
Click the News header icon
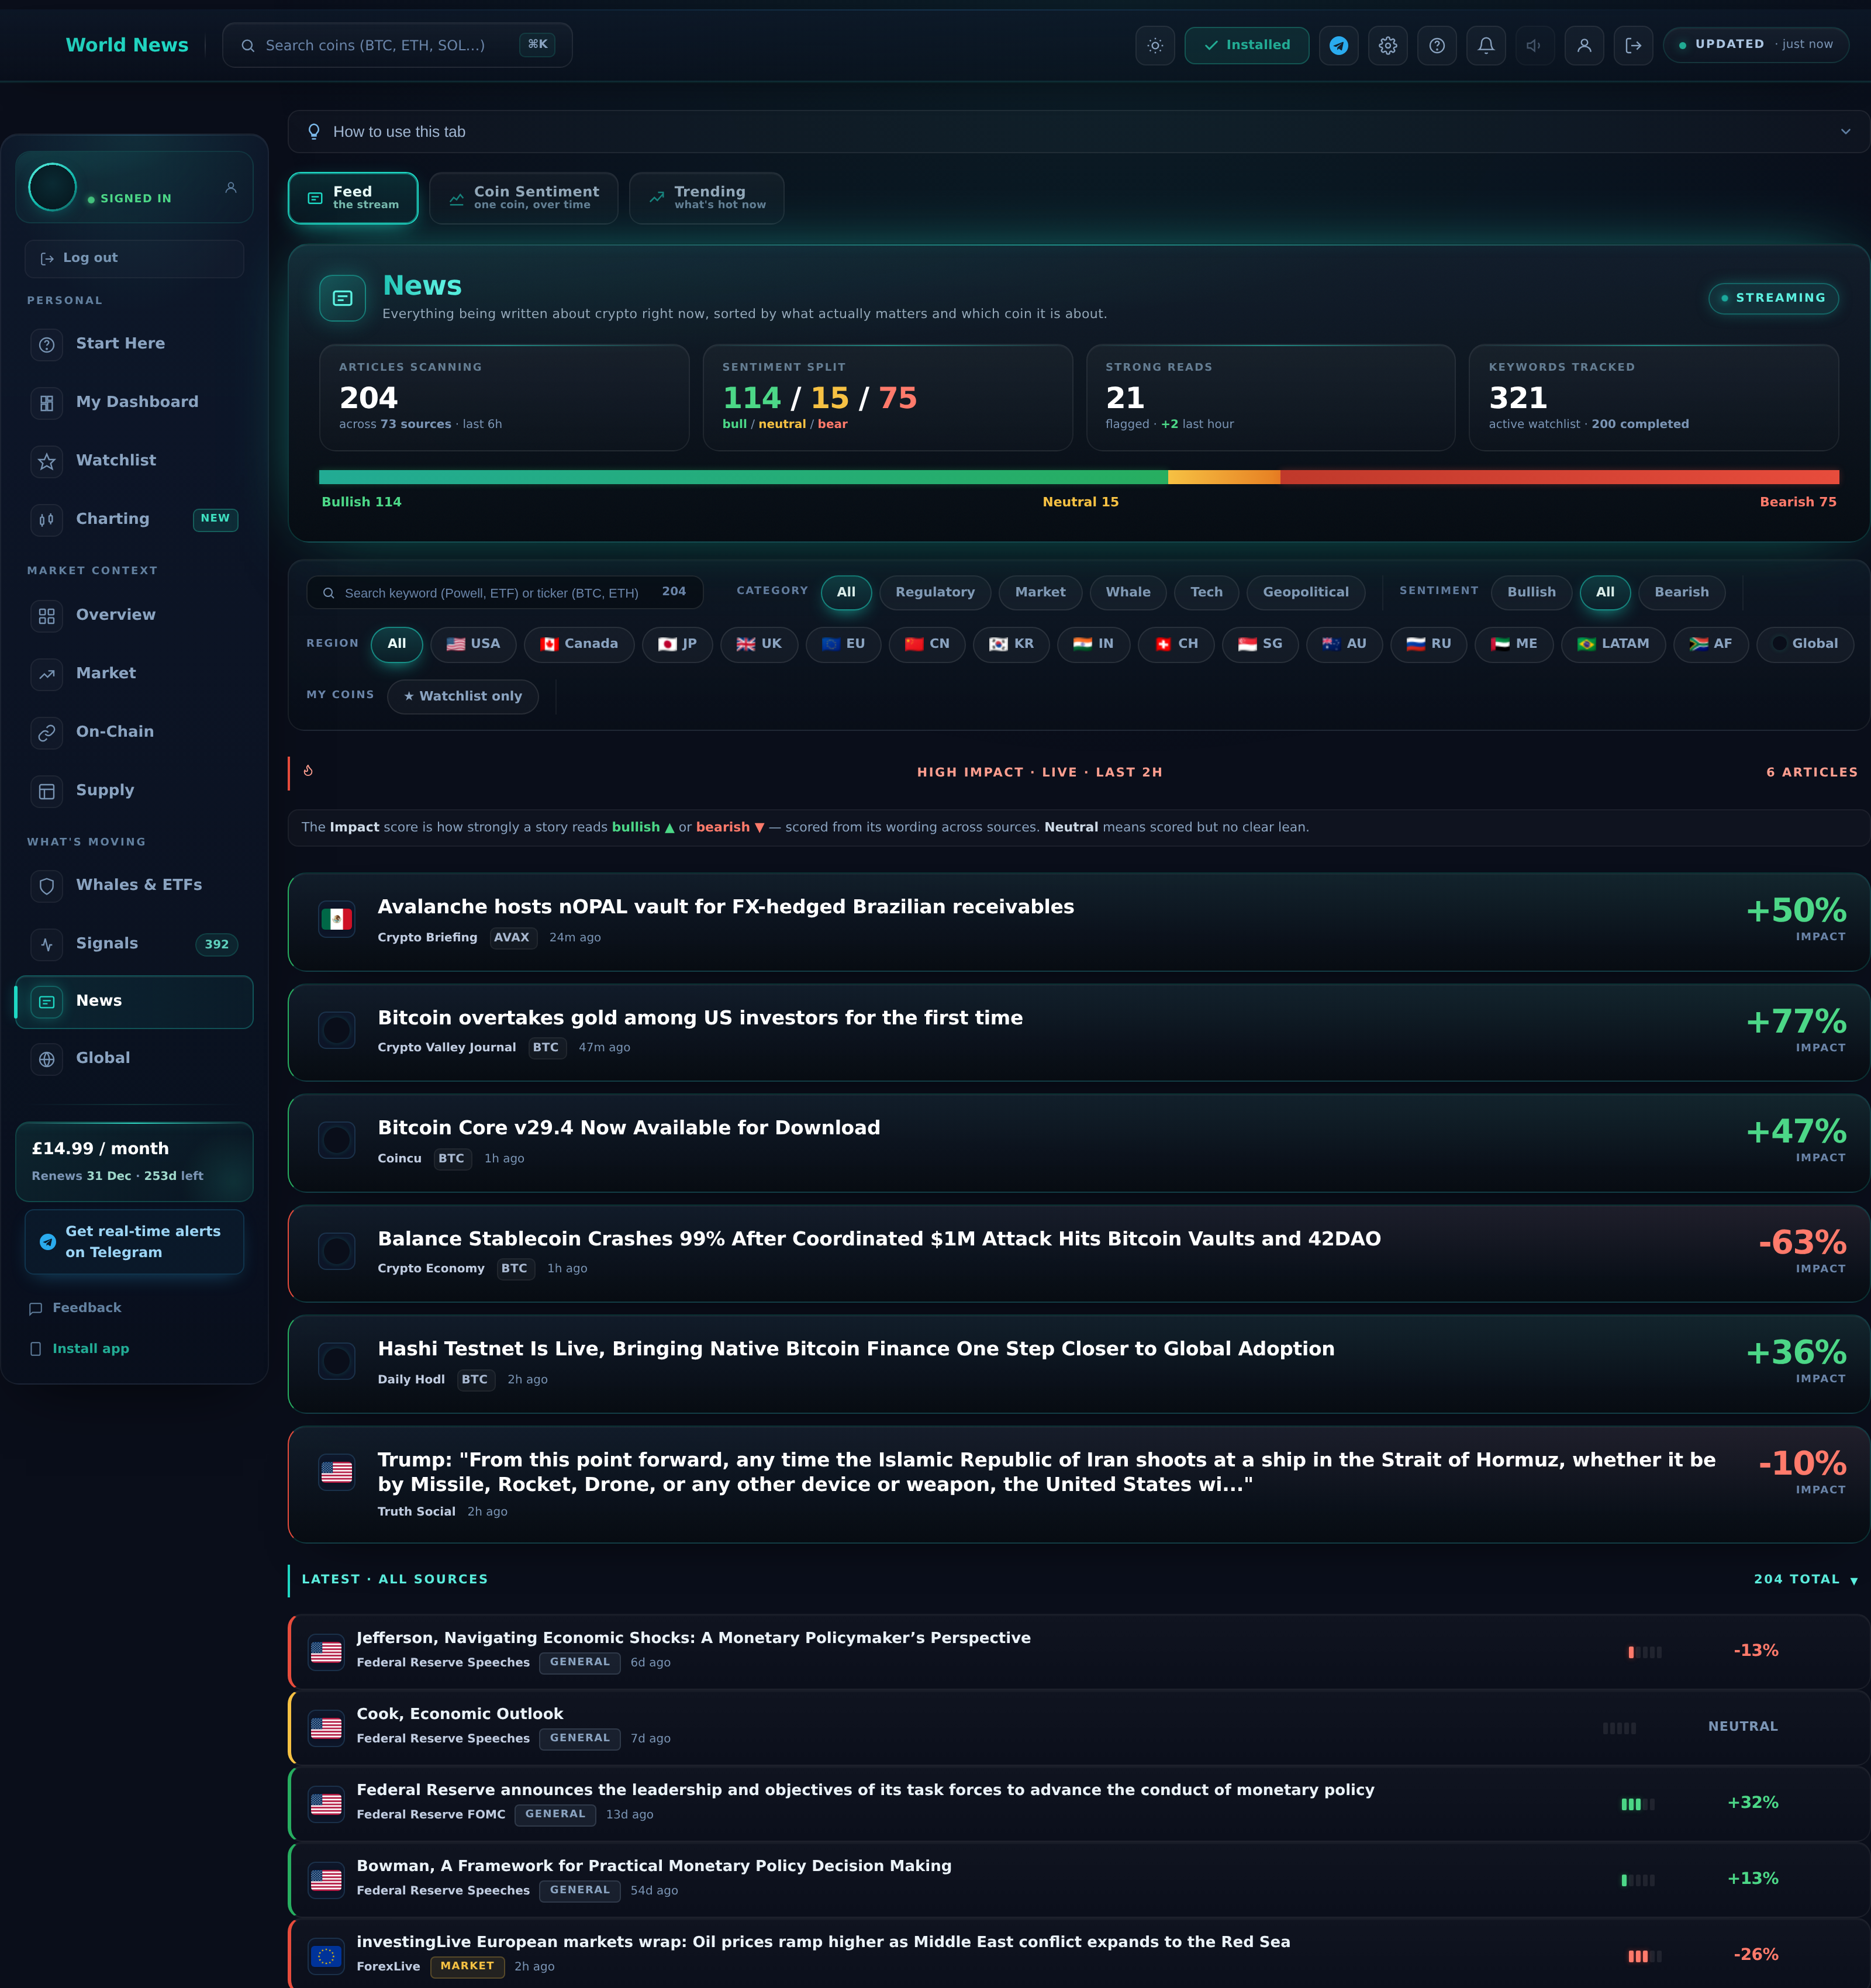[x=342, y=298]
